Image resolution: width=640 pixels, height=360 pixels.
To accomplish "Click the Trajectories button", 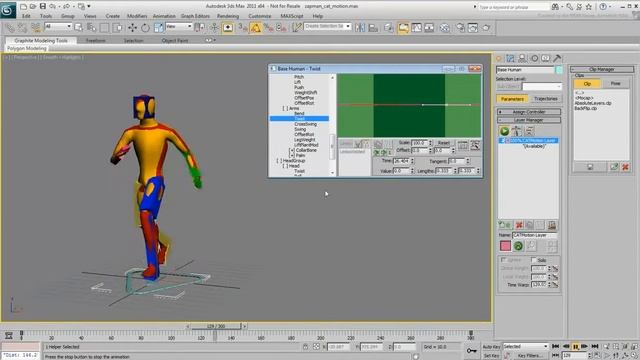I will coord(546,99).
